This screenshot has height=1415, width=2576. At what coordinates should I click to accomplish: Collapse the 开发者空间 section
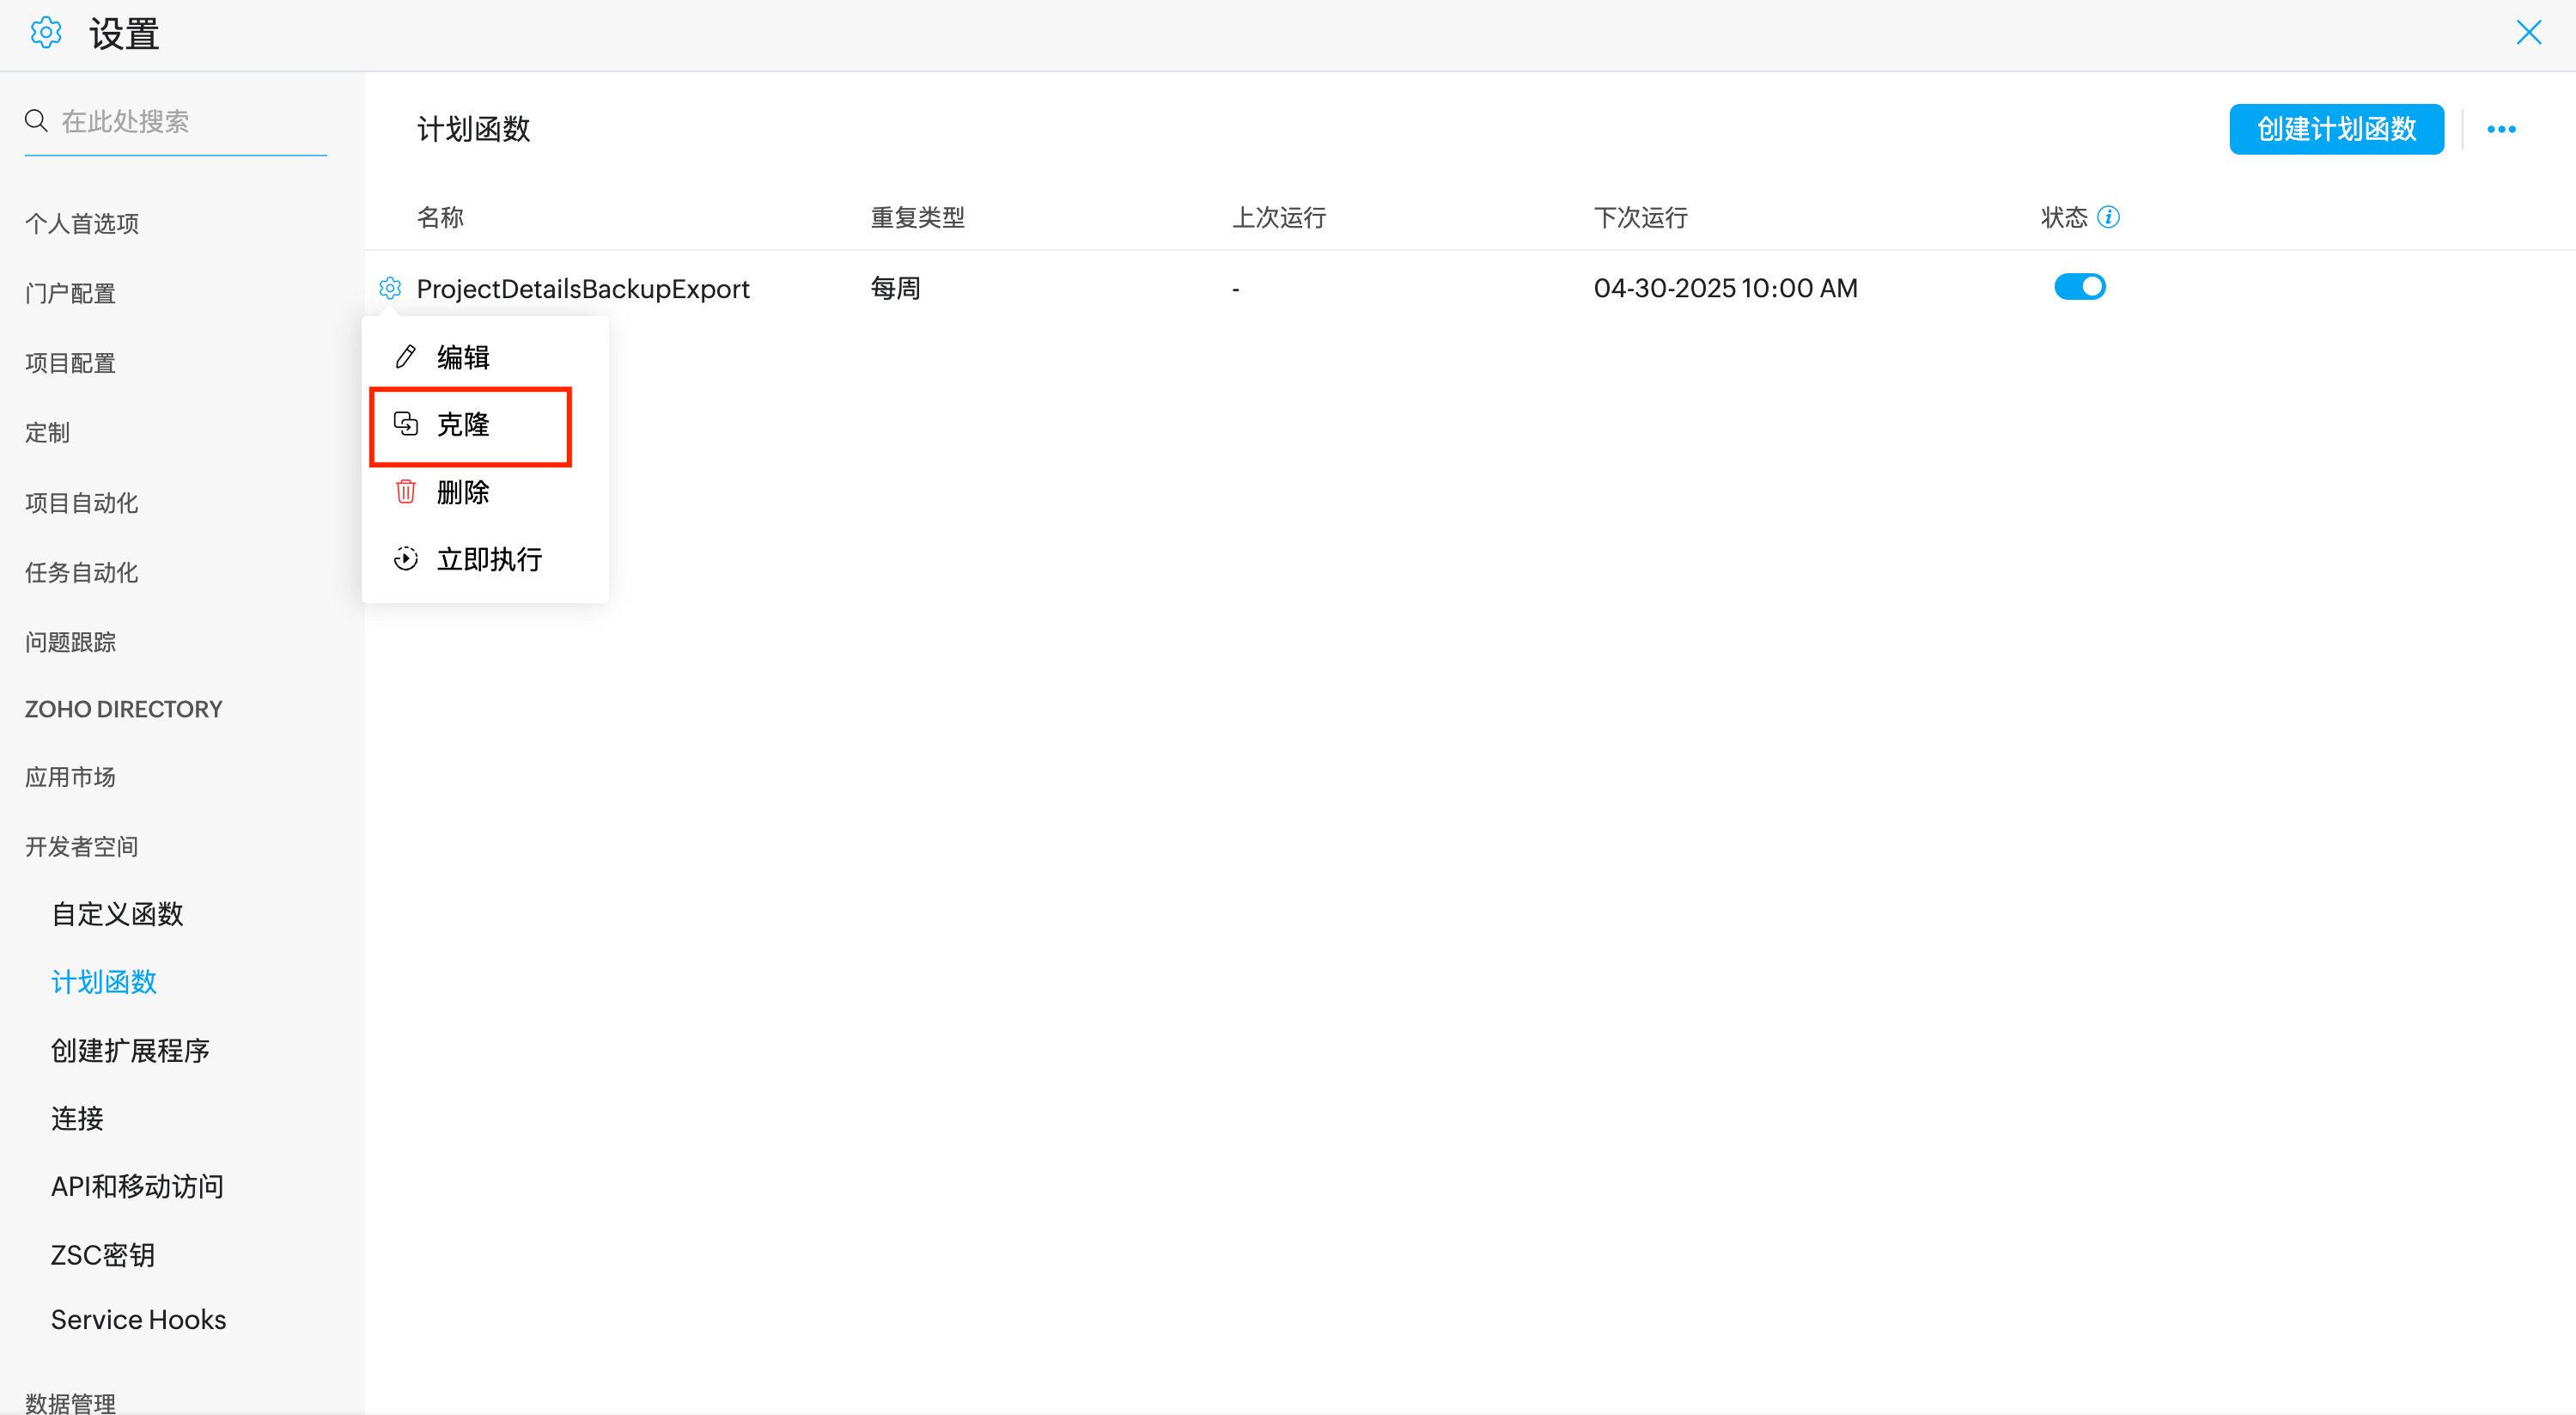tap(82, 847)
